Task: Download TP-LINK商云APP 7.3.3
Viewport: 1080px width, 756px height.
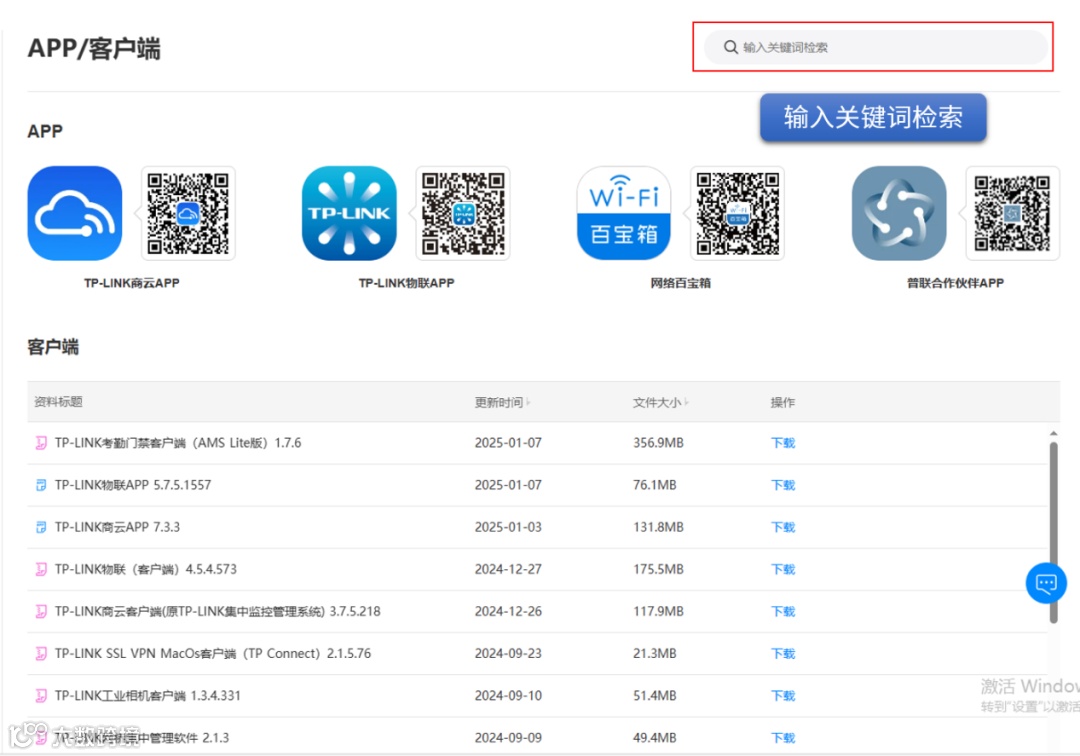Action: click(782, 527)
